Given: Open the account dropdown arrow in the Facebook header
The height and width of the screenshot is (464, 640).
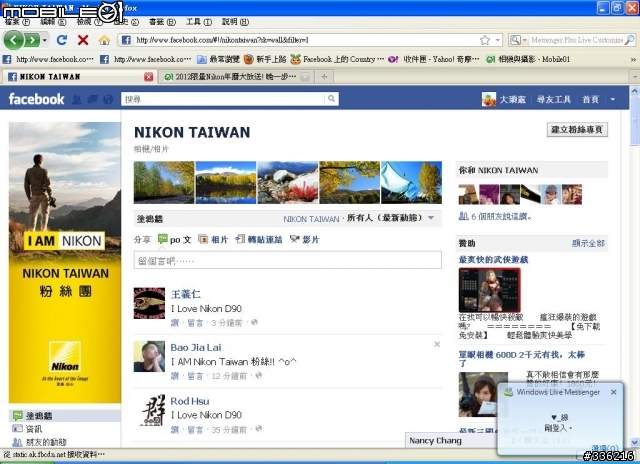Looking at the screenshot, I should click(x=613, y=99).
